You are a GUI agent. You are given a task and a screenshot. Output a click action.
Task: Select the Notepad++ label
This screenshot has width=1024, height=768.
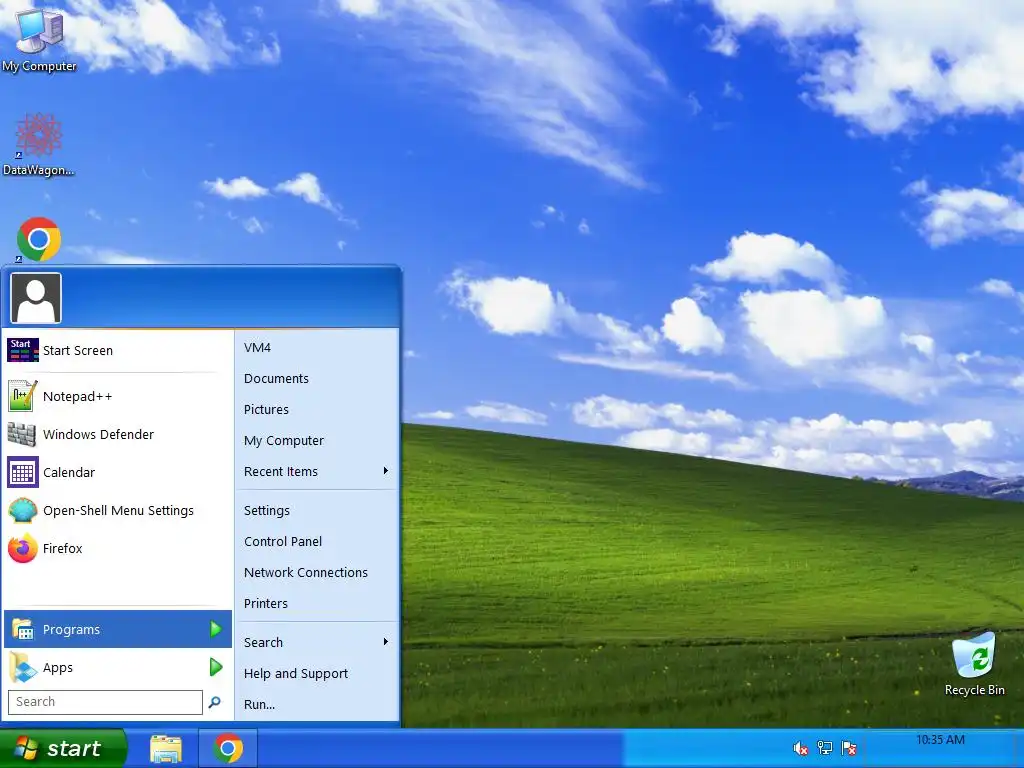coord(77,396)
